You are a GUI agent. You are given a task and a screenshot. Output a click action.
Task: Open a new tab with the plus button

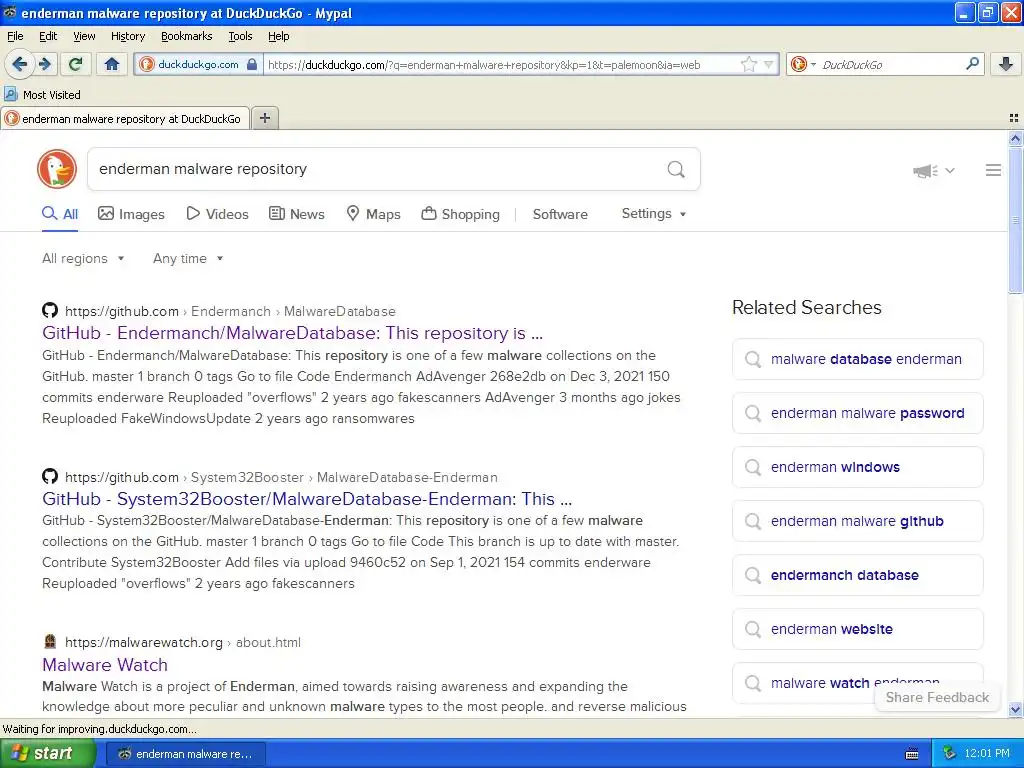[x=264, y=118]
